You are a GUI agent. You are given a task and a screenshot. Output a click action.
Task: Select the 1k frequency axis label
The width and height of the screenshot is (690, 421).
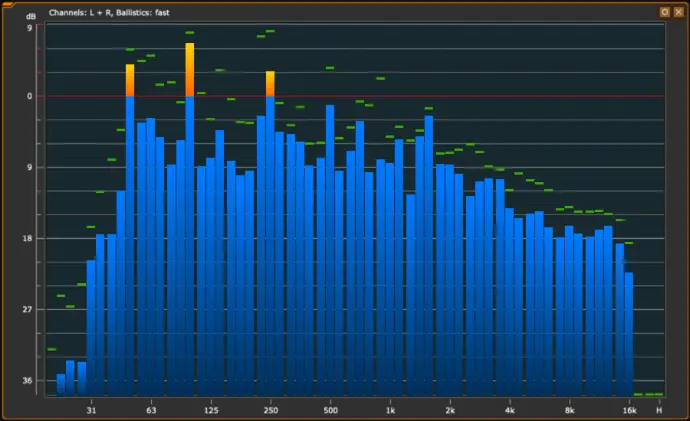coord(390,410)
